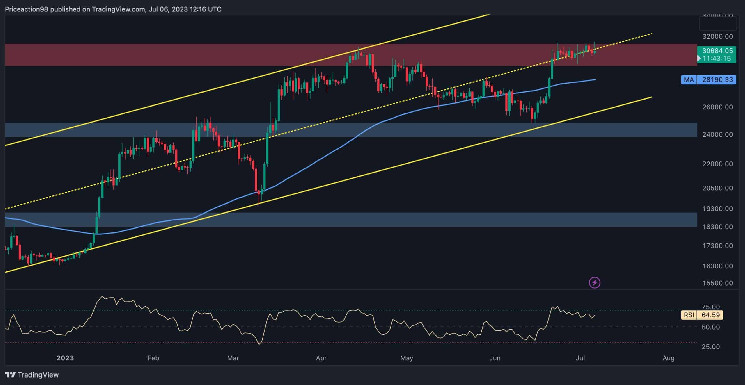Screen dimensions: 745x385
Task: Click the 24000.00 price axis label
Action: (x=719, y=135)
